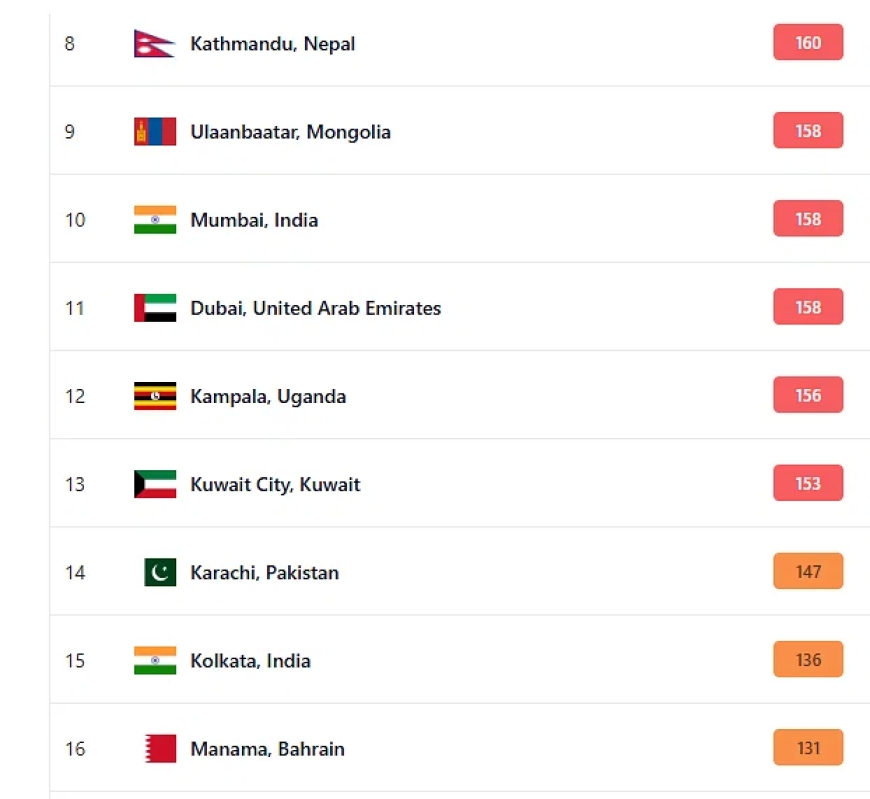
Task: Open the Dubai, United Arab Emirates link
Action: click(x=315, y=308)
